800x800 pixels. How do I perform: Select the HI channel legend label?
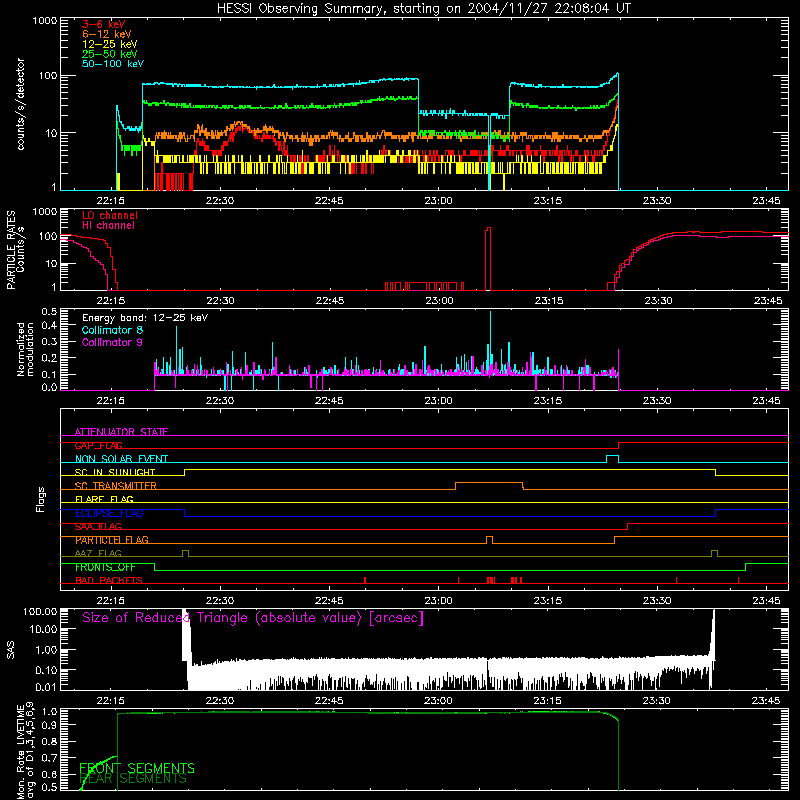point(108,226)
